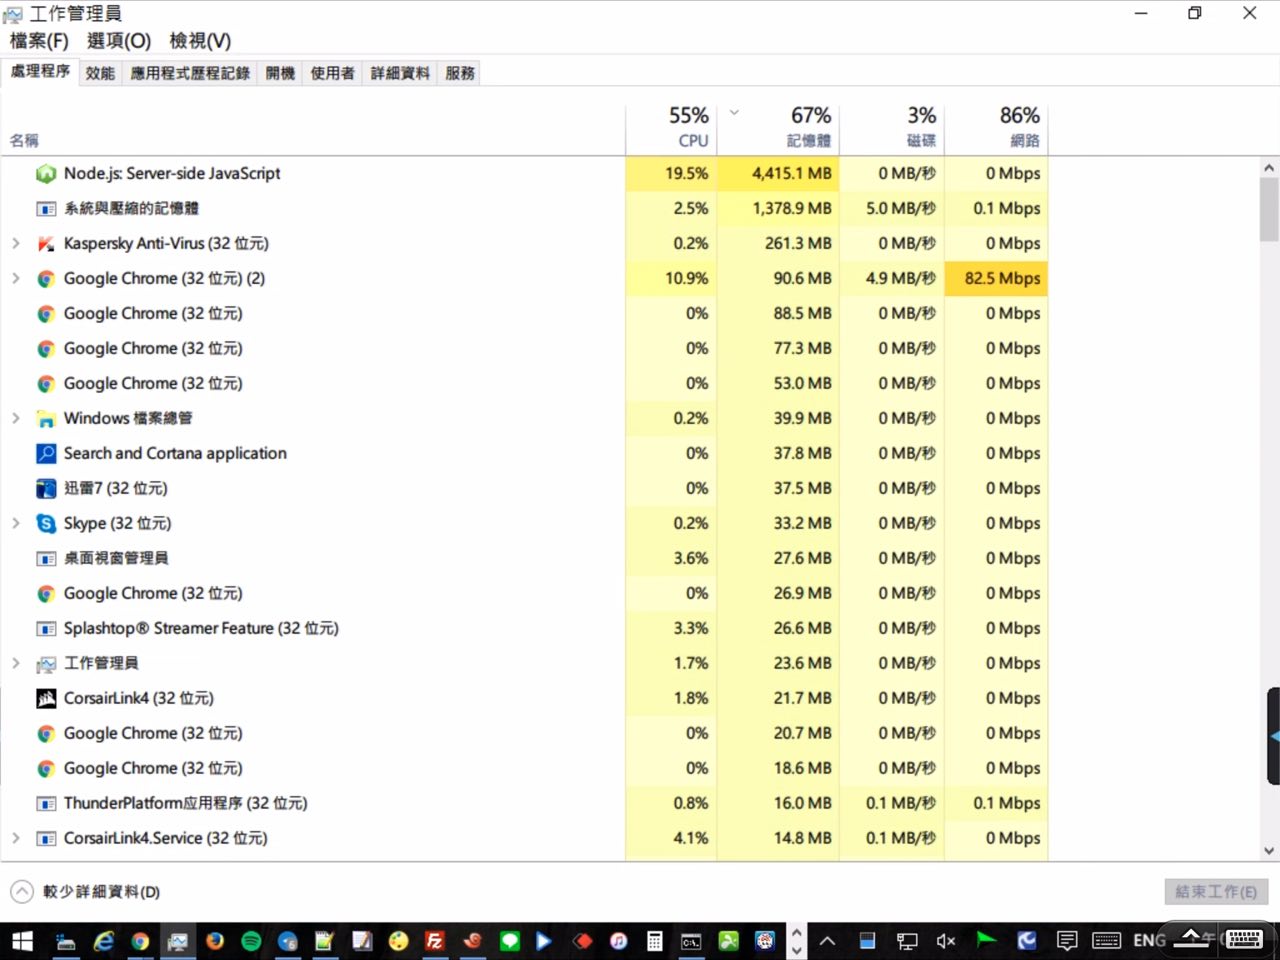Click the 桌面視窗管理員 process icon
The width and height of the screenshot is (1280, 960).
click(x=46, y=559)
